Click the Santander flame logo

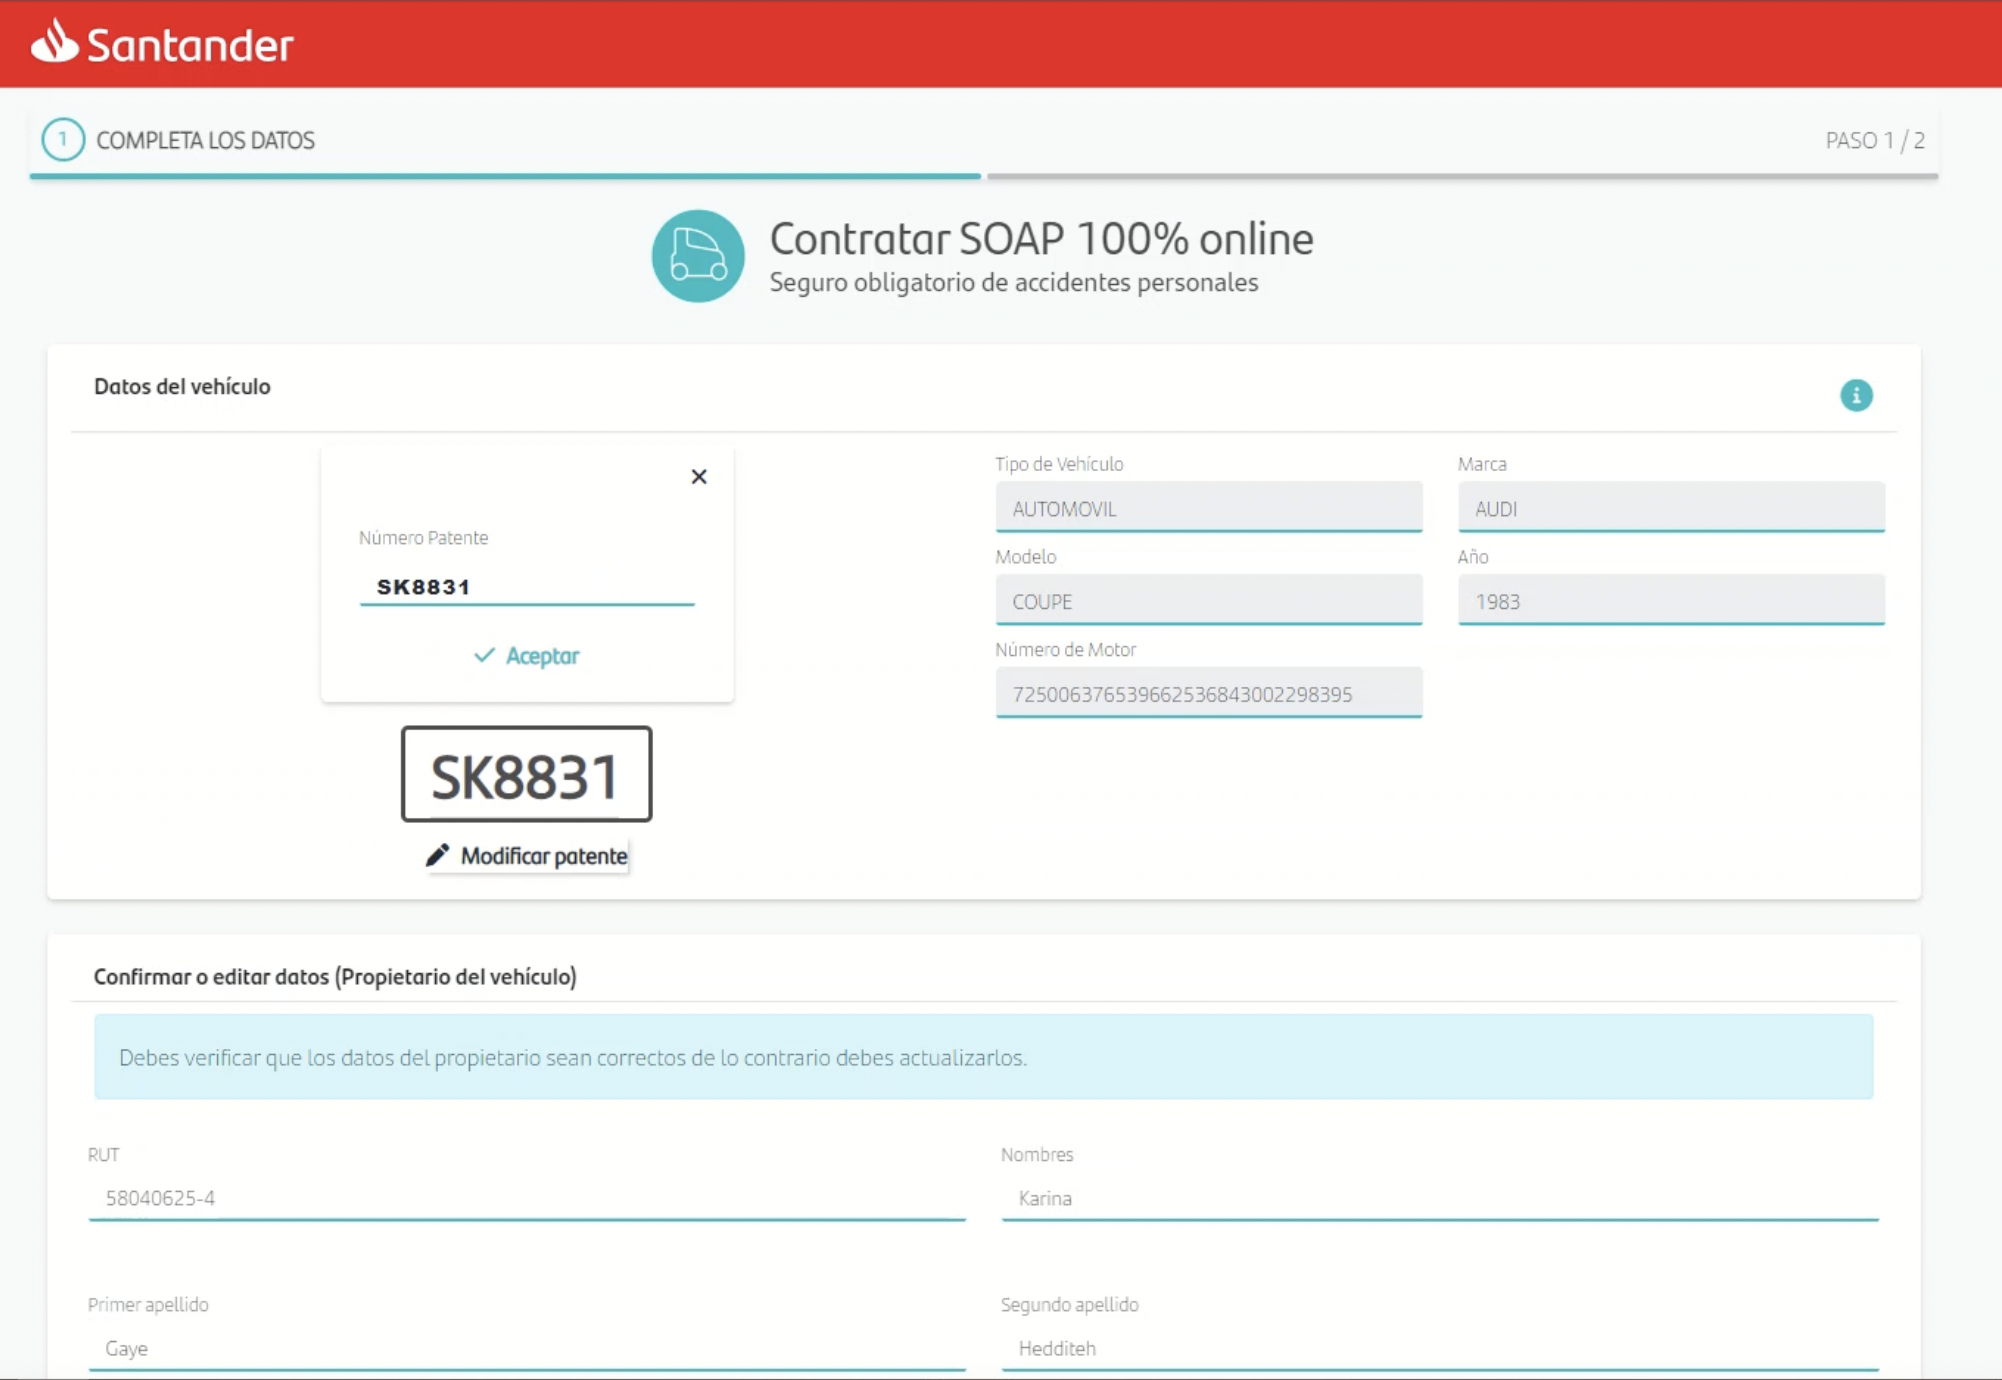pyautogui.click(x=54, y=41)
